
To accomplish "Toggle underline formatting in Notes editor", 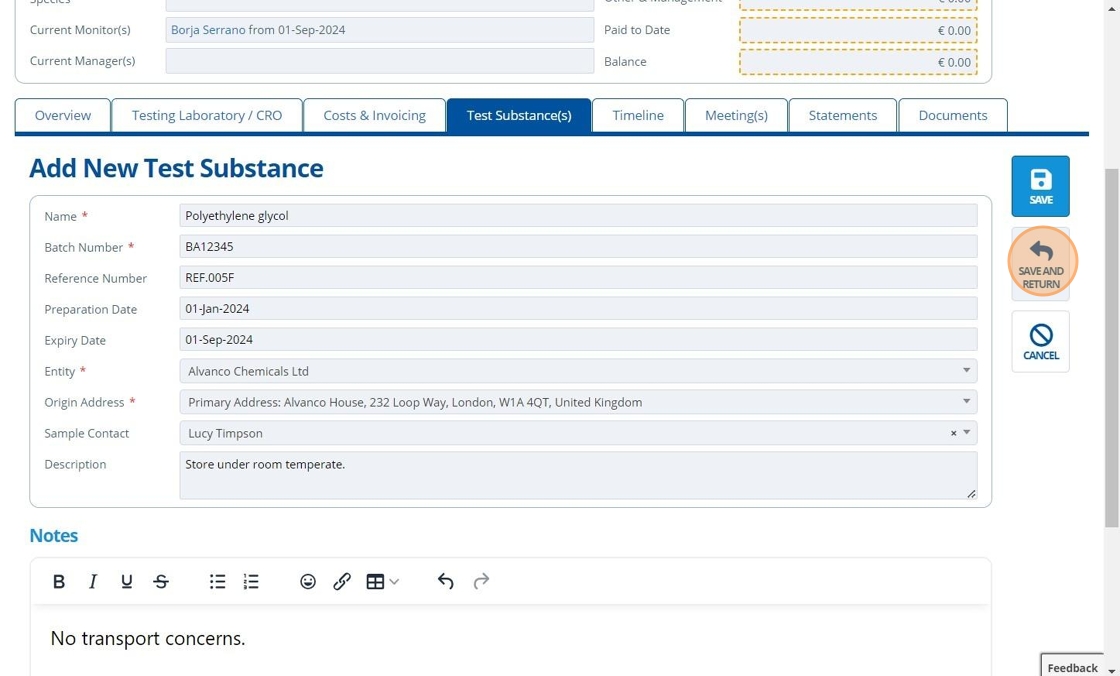I will tap(126, 582).
